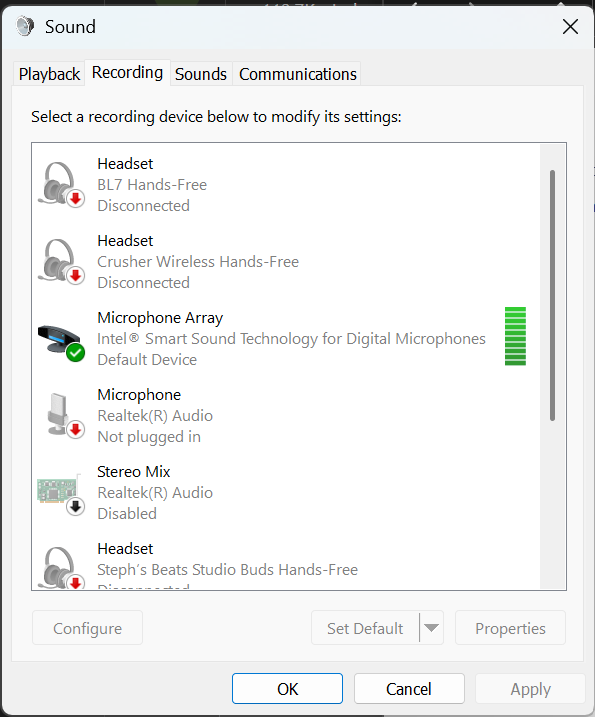
Task: Click Realtek(R) Audio text under Stereo Mix
Action: tap(155, 492)
